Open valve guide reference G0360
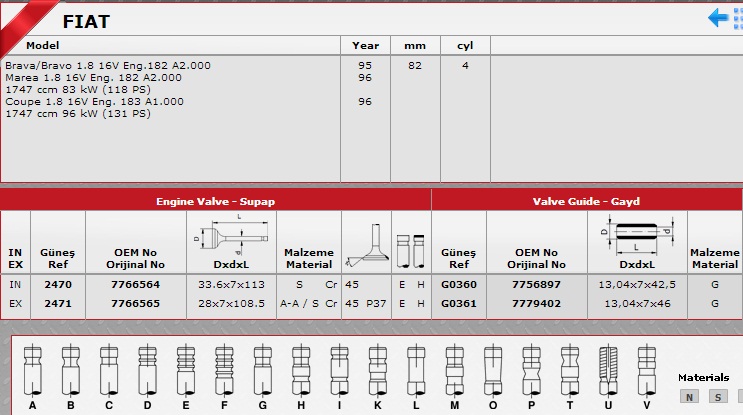The height and width of the screenshot is (415, 743). point(459,284)
